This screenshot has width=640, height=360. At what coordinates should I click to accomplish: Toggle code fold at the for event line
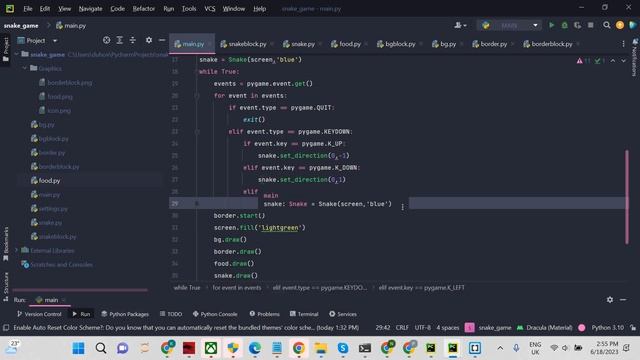[197, 96]
